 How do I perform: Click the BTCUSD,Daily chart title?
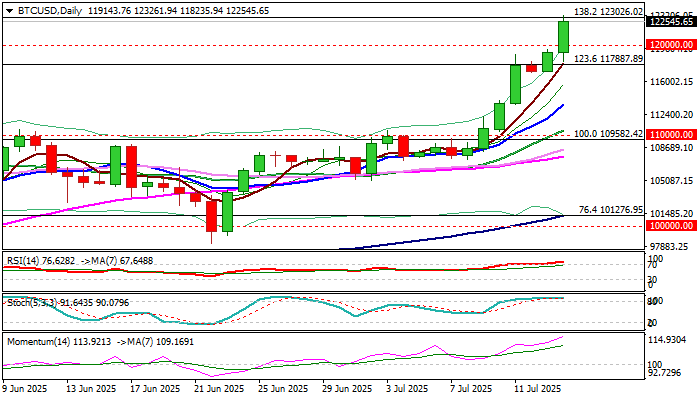pyautogui.click(x=50, y=11)
